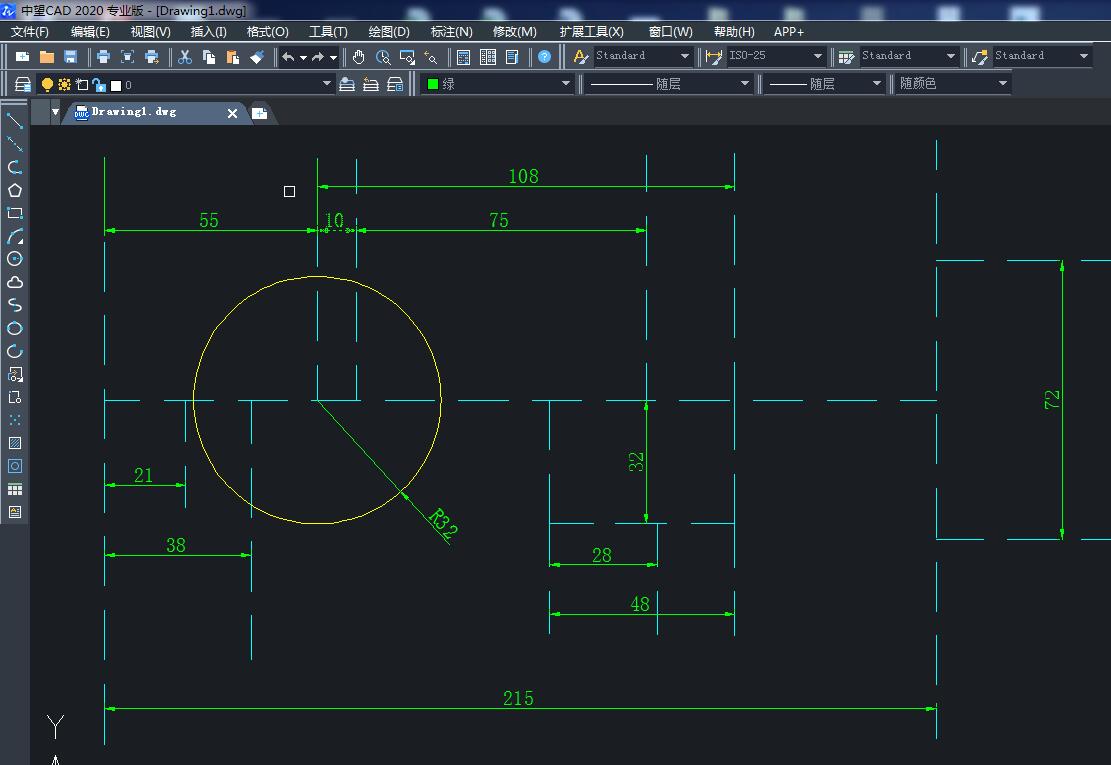
Task: Click the new drawing tab plus button
Action: click(x=259, y=113)
